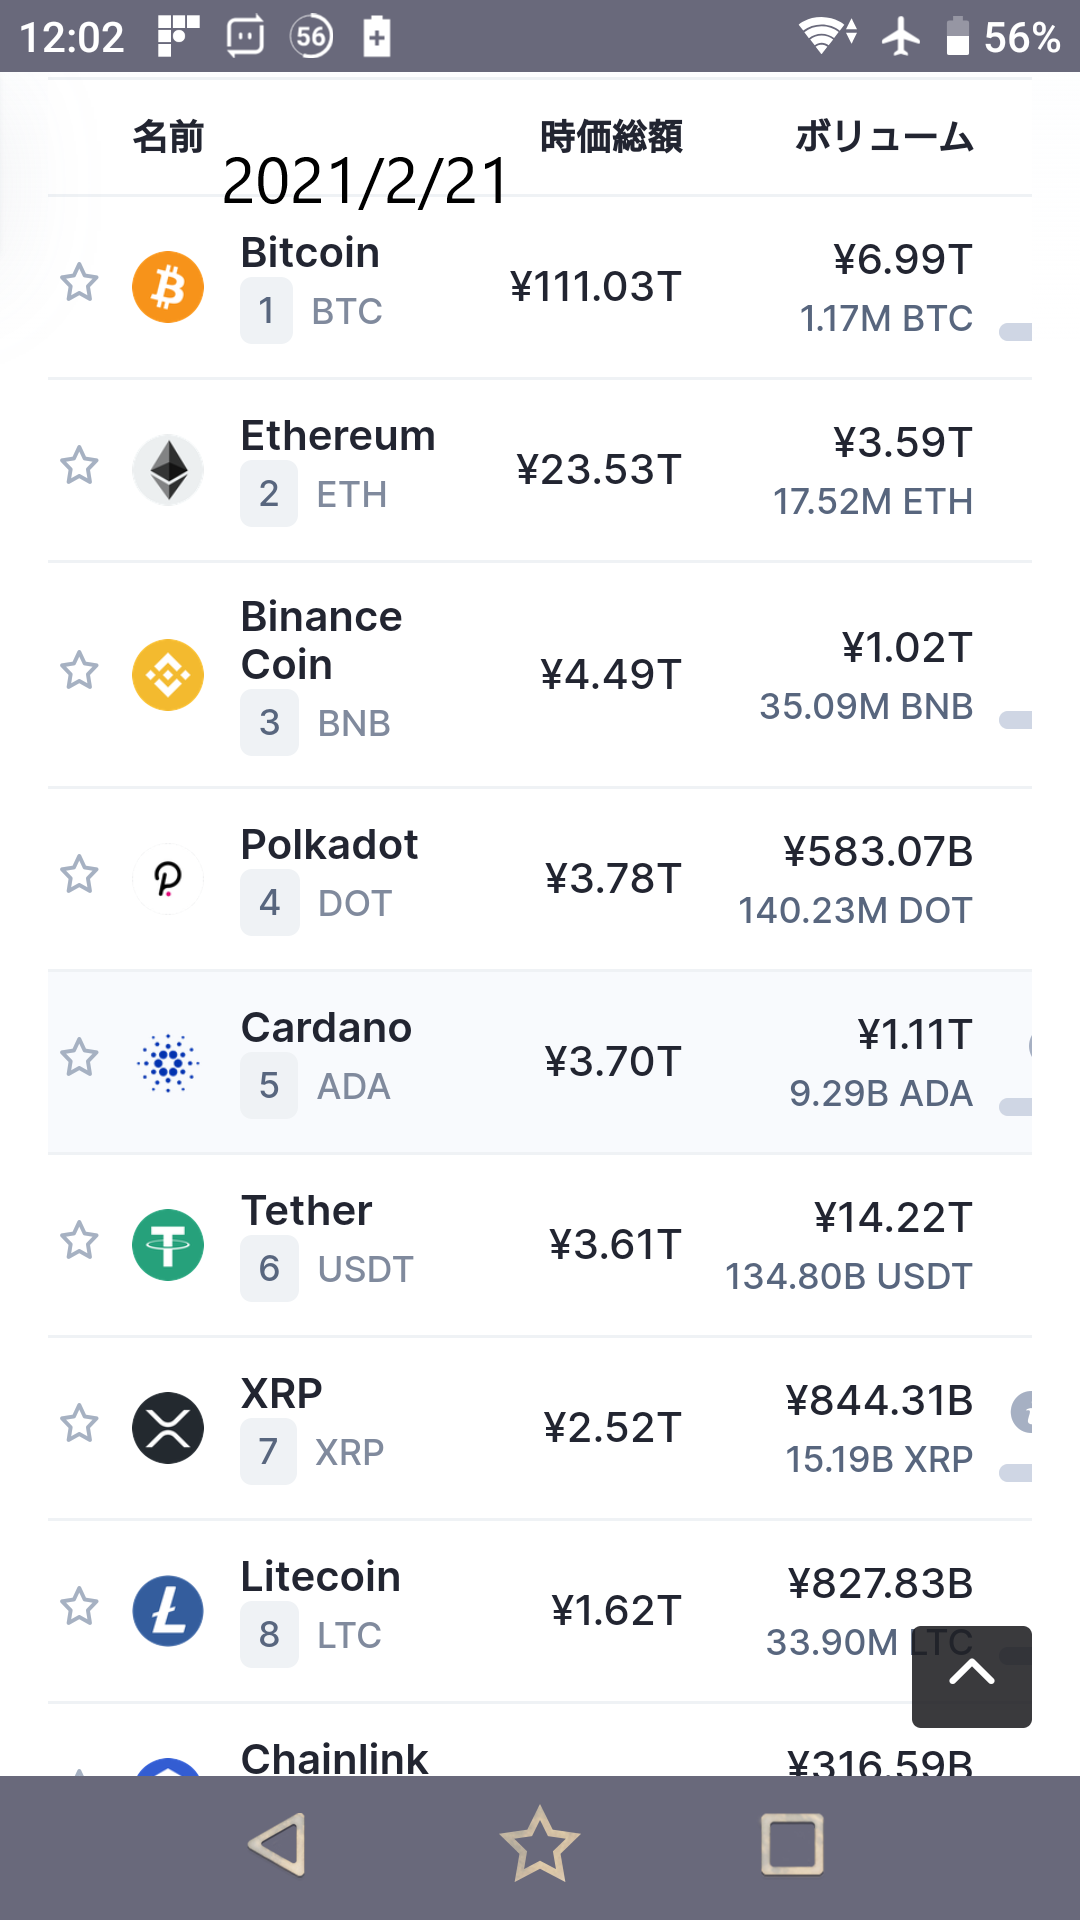This screenshot has width=1080, height=1920.
Task: Add Cardano to watchlist with star
Action: tap(79, 1058)
